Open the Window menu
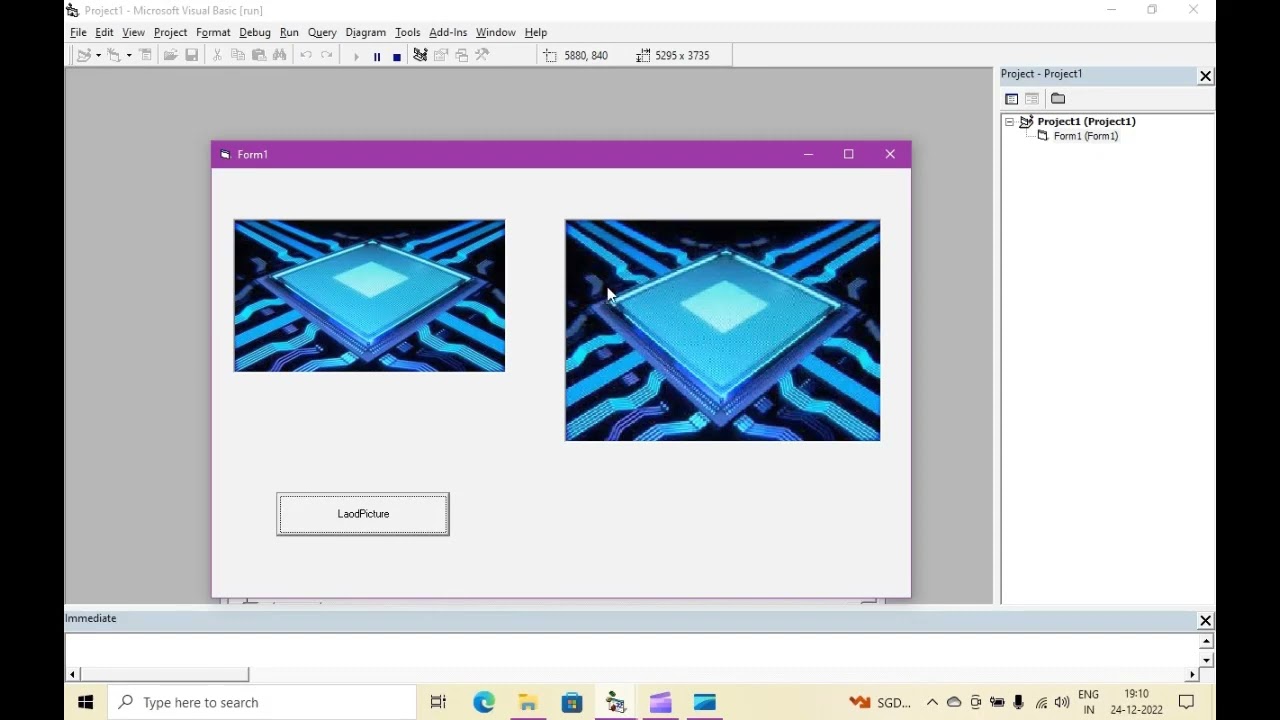1280x720 pixels. coord(495,33)
